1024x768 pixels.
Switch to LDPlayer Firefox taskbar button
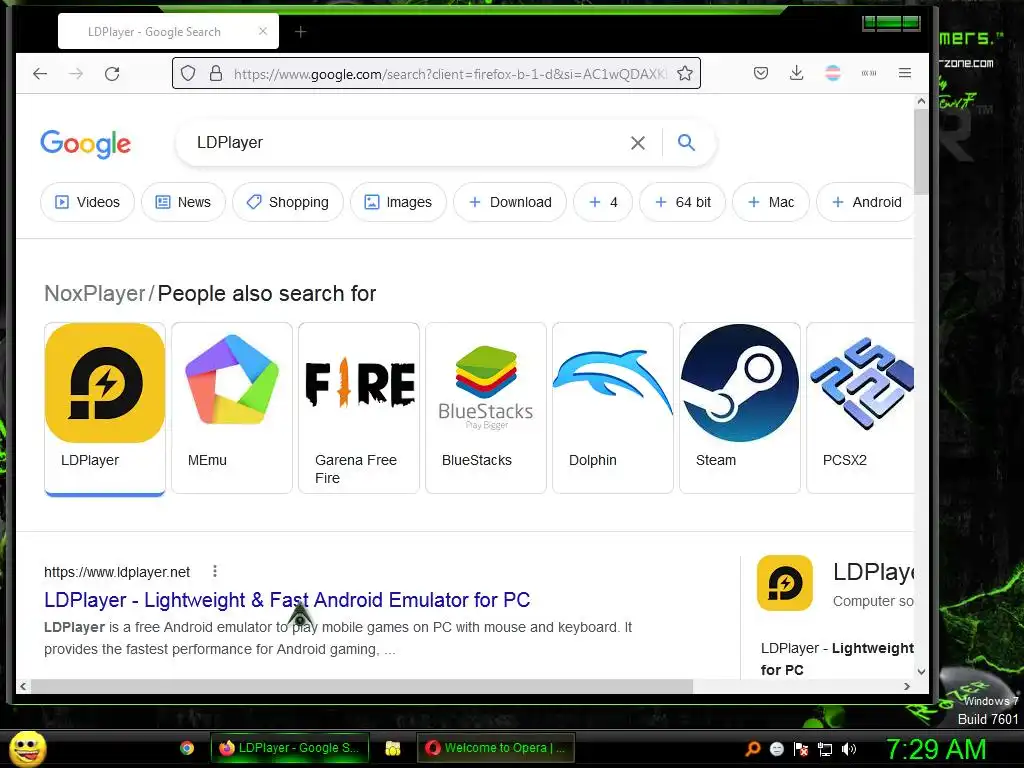tap(289, 748)
